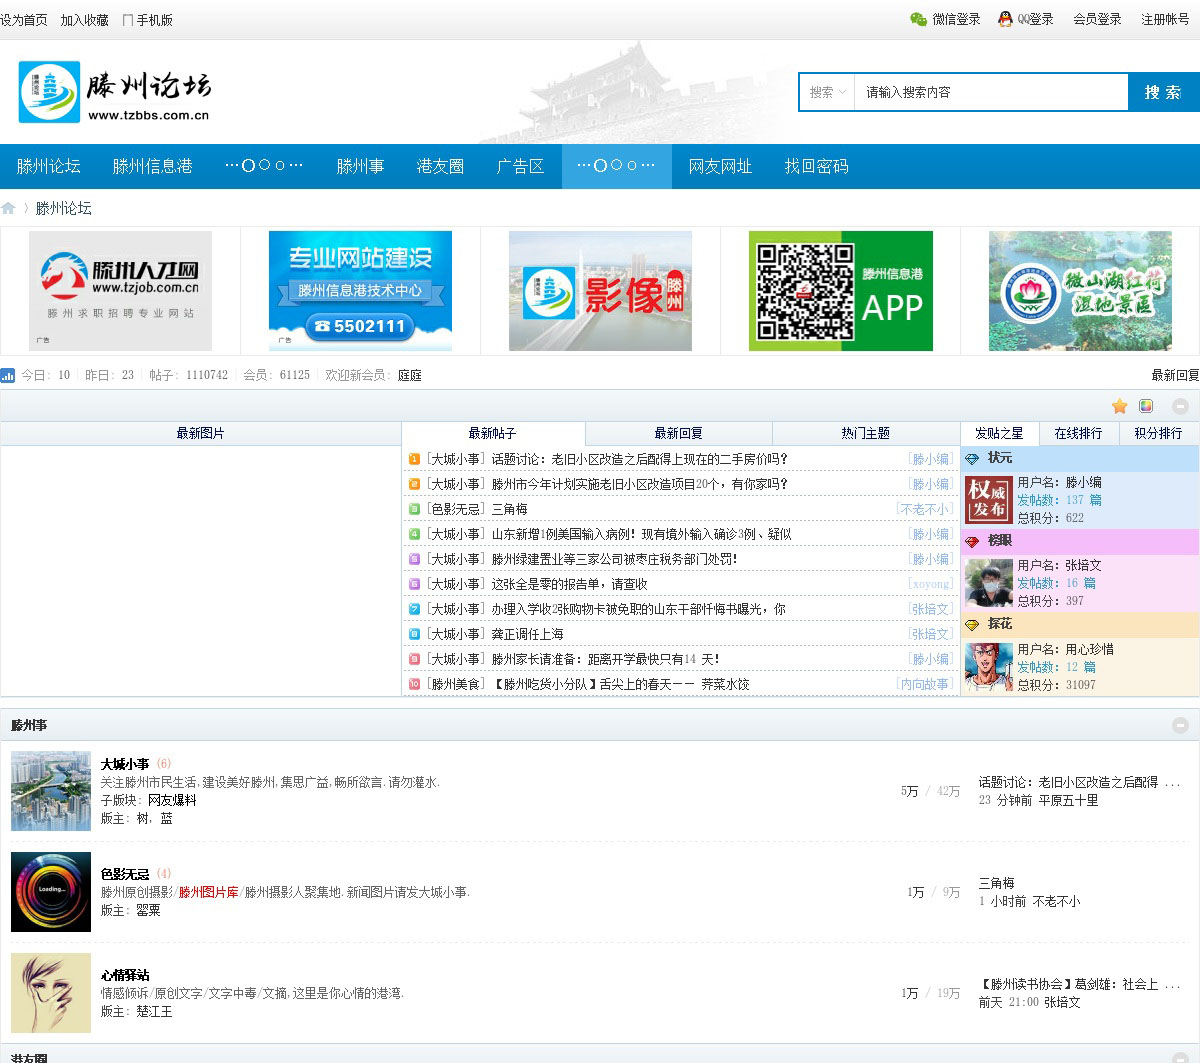This screenshot has width=1200, height=1063.
Task: Switch to 积分排行 tab
Action: click(1158, 433)
